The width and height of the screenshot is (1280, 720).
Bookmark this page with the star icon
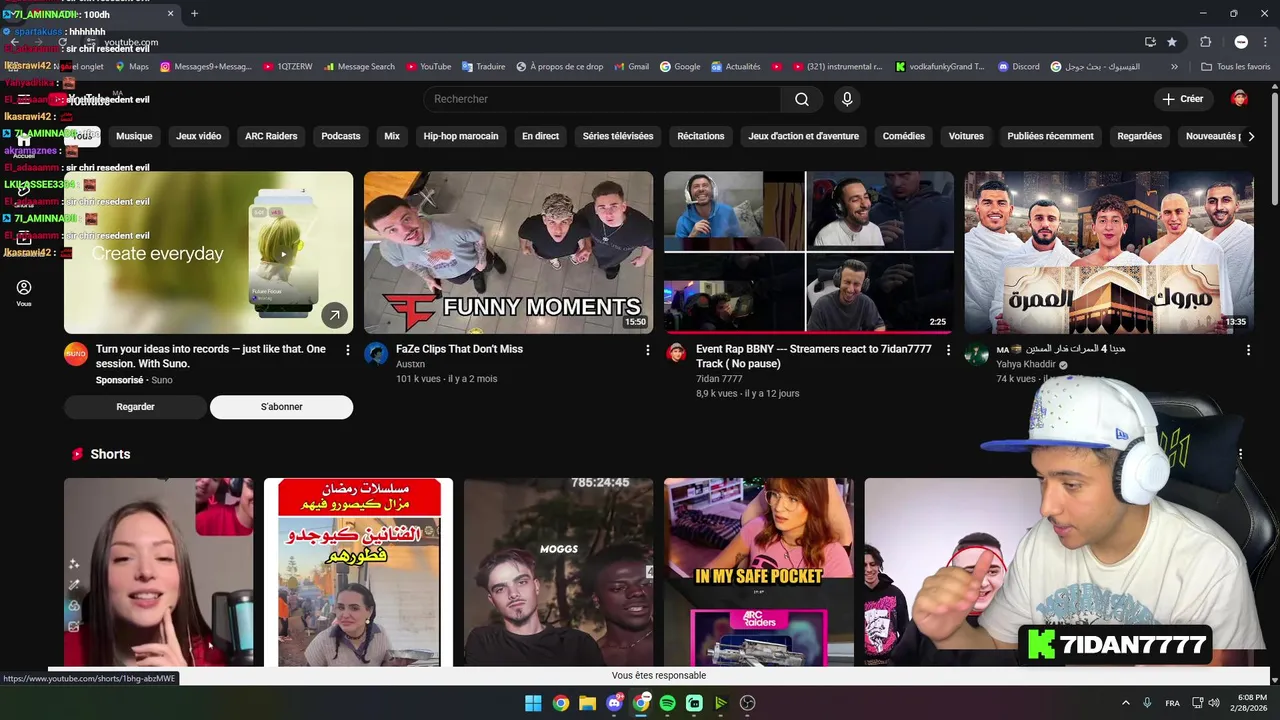(x=1171, y=42)
